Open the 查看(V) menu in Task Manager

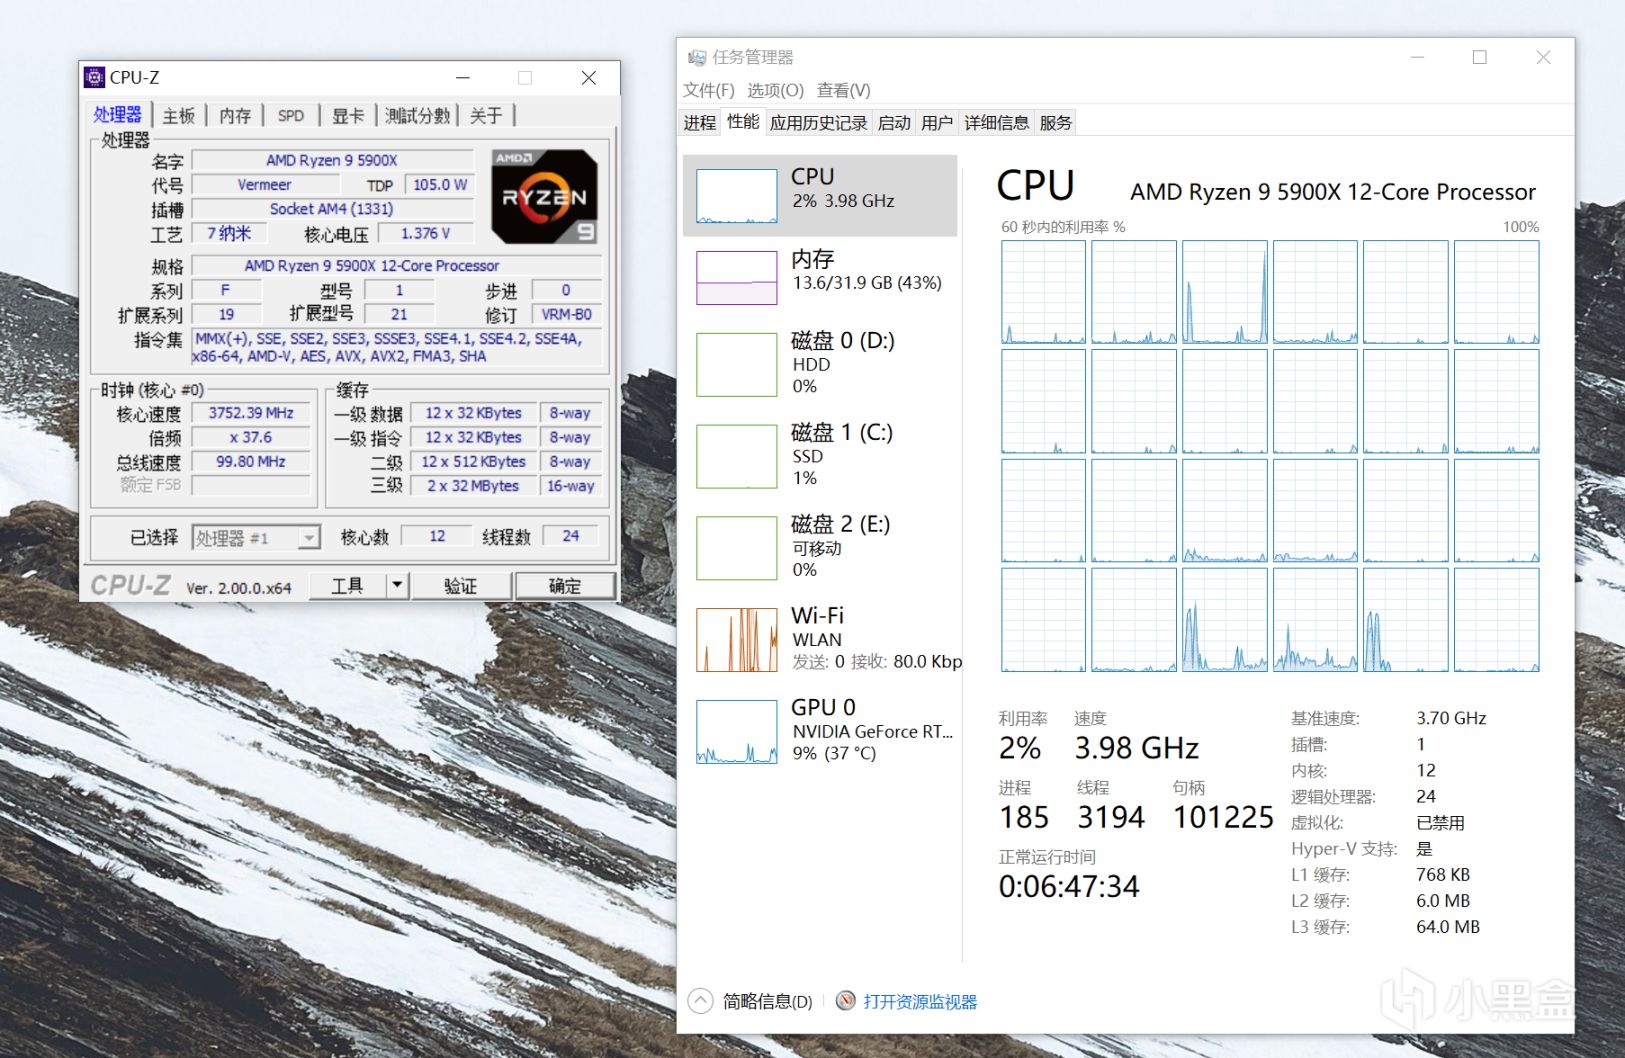click(844, 90)
